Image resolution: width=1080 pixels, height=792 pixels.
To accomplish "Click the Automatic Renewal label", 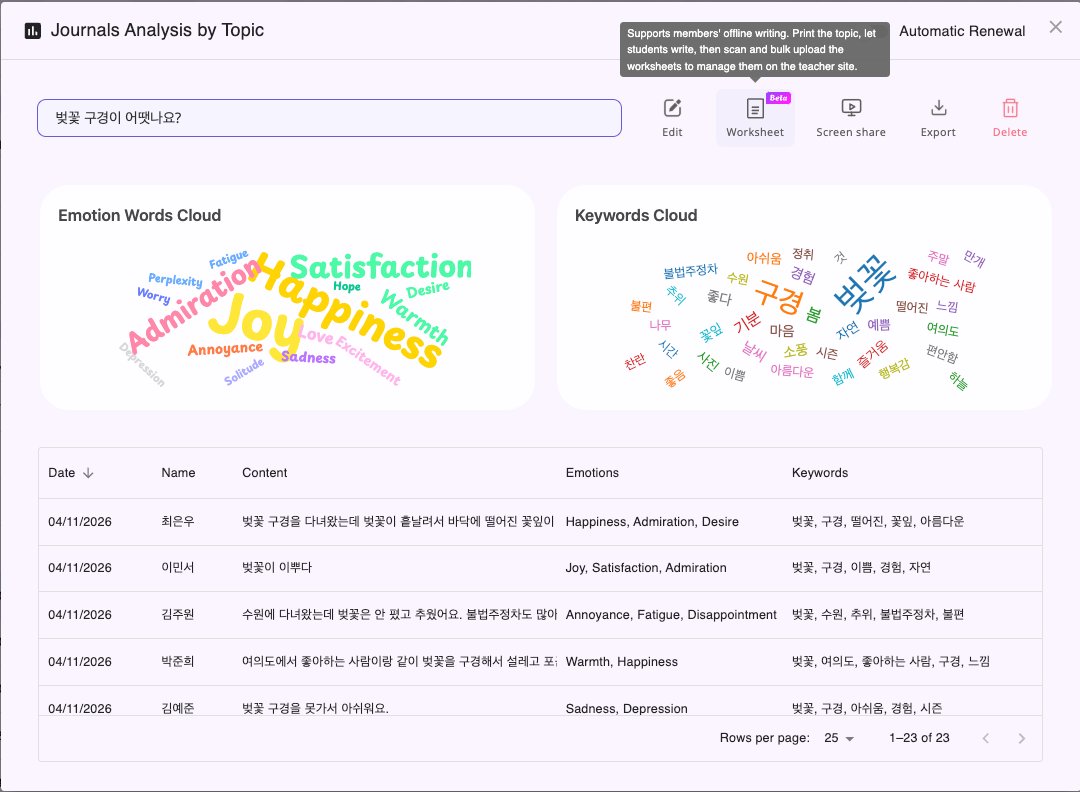I will pos(962,31).
